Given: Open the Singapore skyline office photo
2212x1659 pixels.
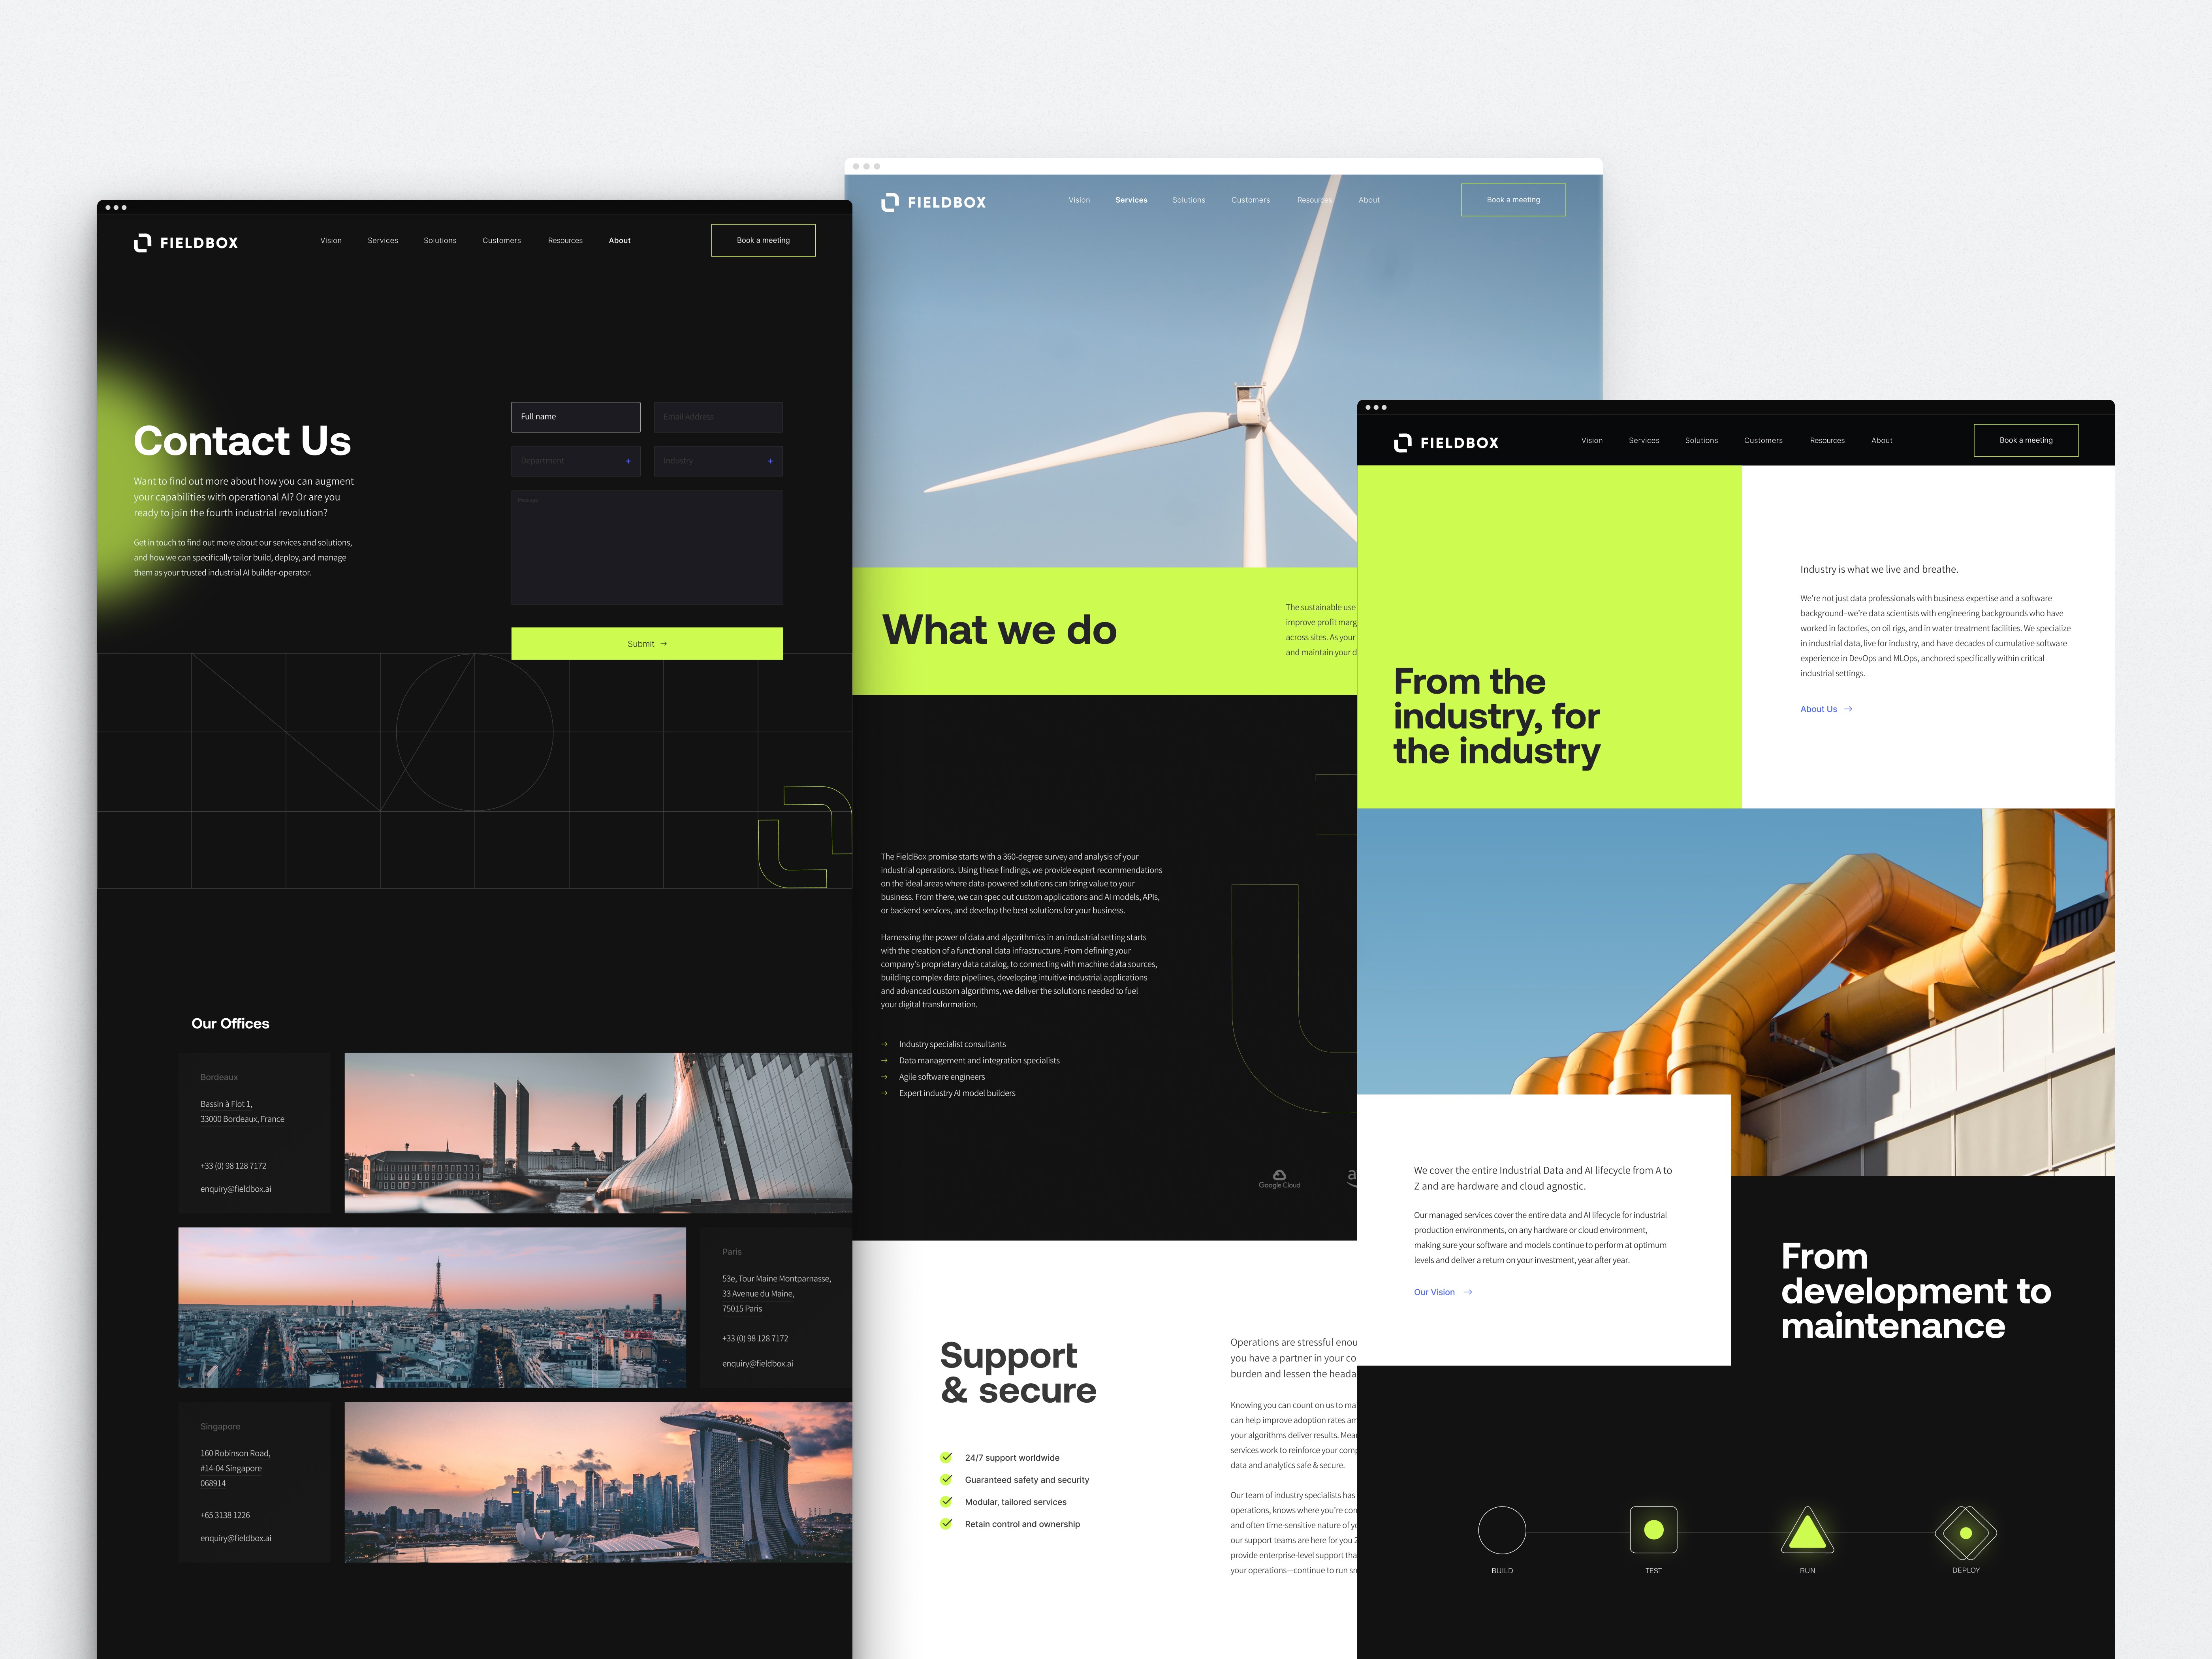Looking at the screenshot, I should pyautogui.click(x=598, y=1482).
